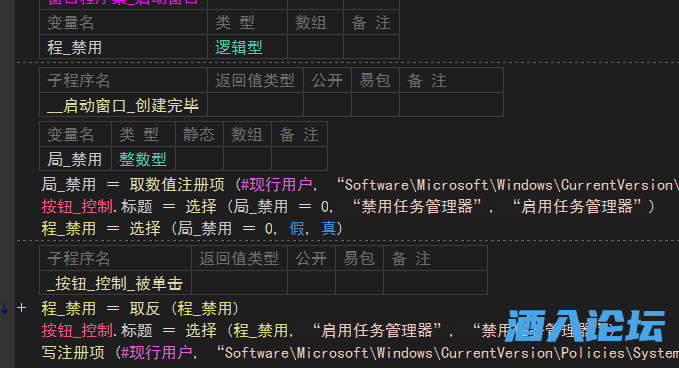Select the _按钮_控制_被单击 subroutine name
The width and height of the screenshot is (679, 368).
(115, 283)
